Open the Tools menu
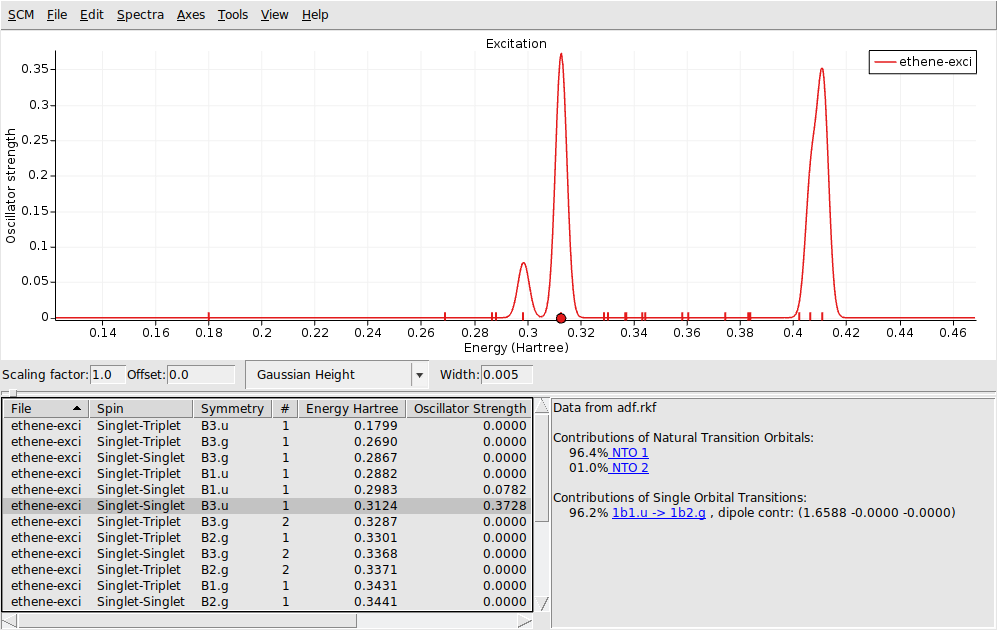This screenshot has height=630, width=997. [x=232, y=14]
